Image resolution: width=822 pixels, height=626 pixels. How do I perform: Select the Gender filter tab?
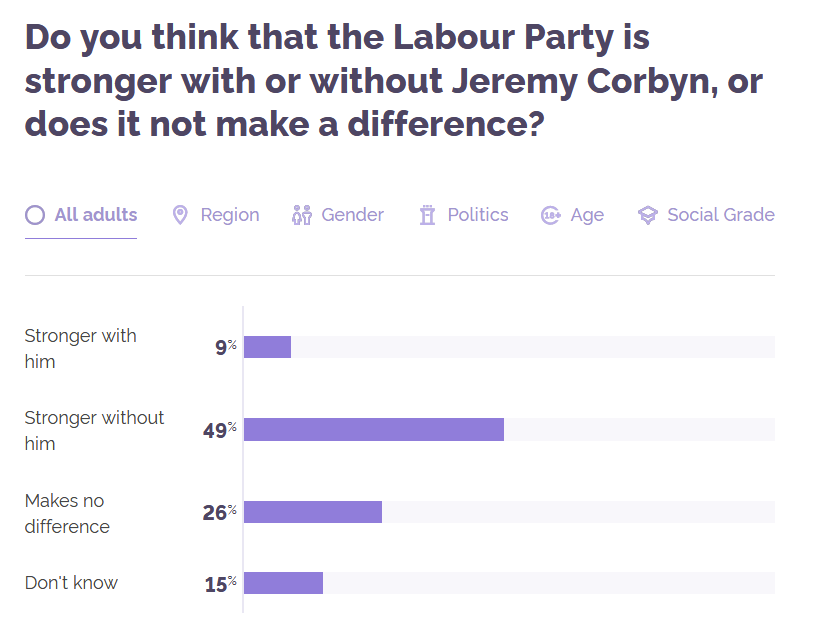338,215
